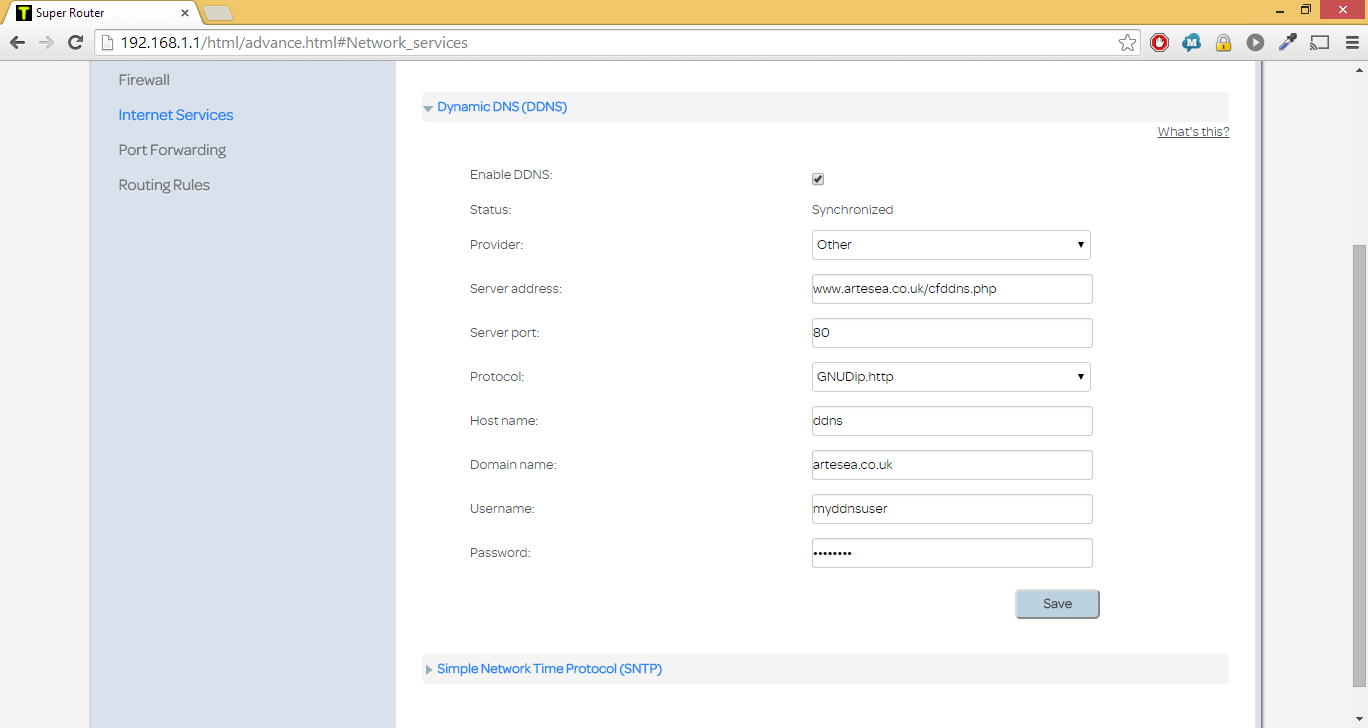Click the Domain name field
Image resolution: width=1368 pixels, height=728 pixels.
pyautogui.click(x=952, y=465)
